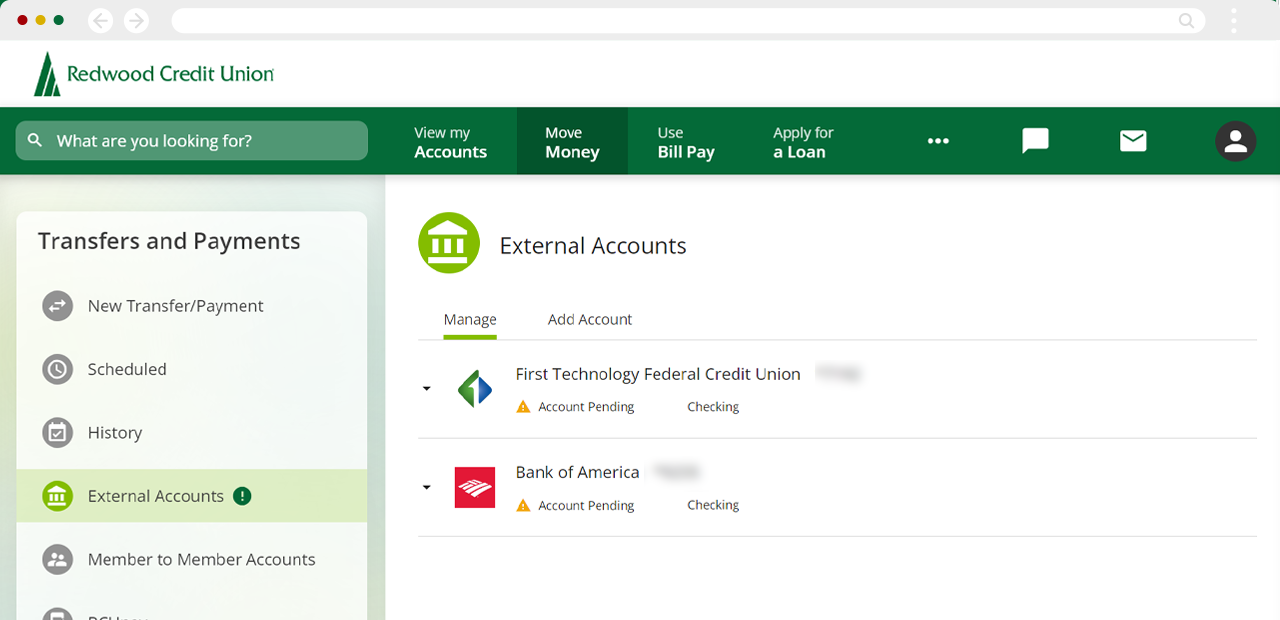Click the First Technology Federal Credit Union name

tap(658, 374)
